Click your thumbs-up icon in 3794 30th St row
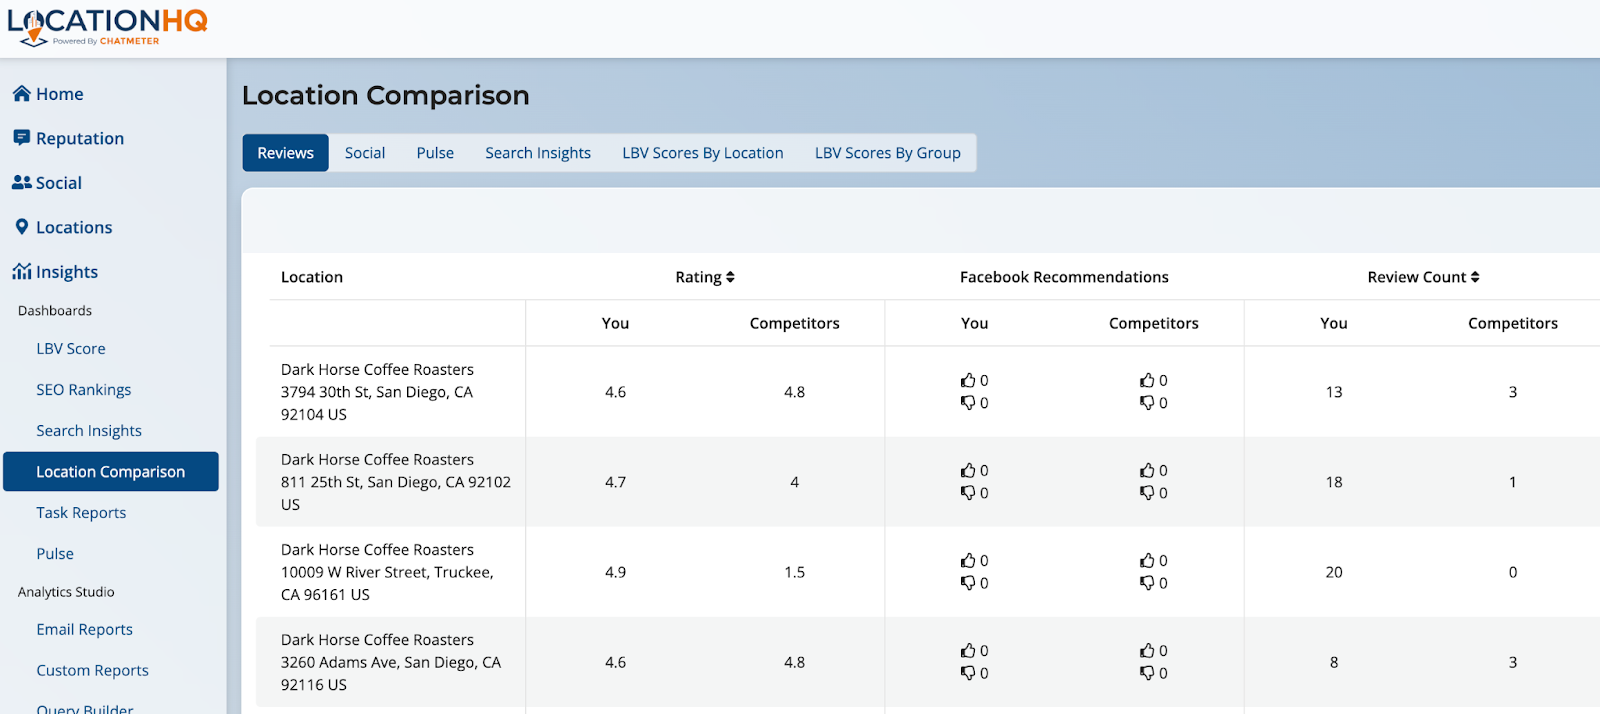Image resolution: width=1600 pixels, height=714 pixels. [968, 380]
